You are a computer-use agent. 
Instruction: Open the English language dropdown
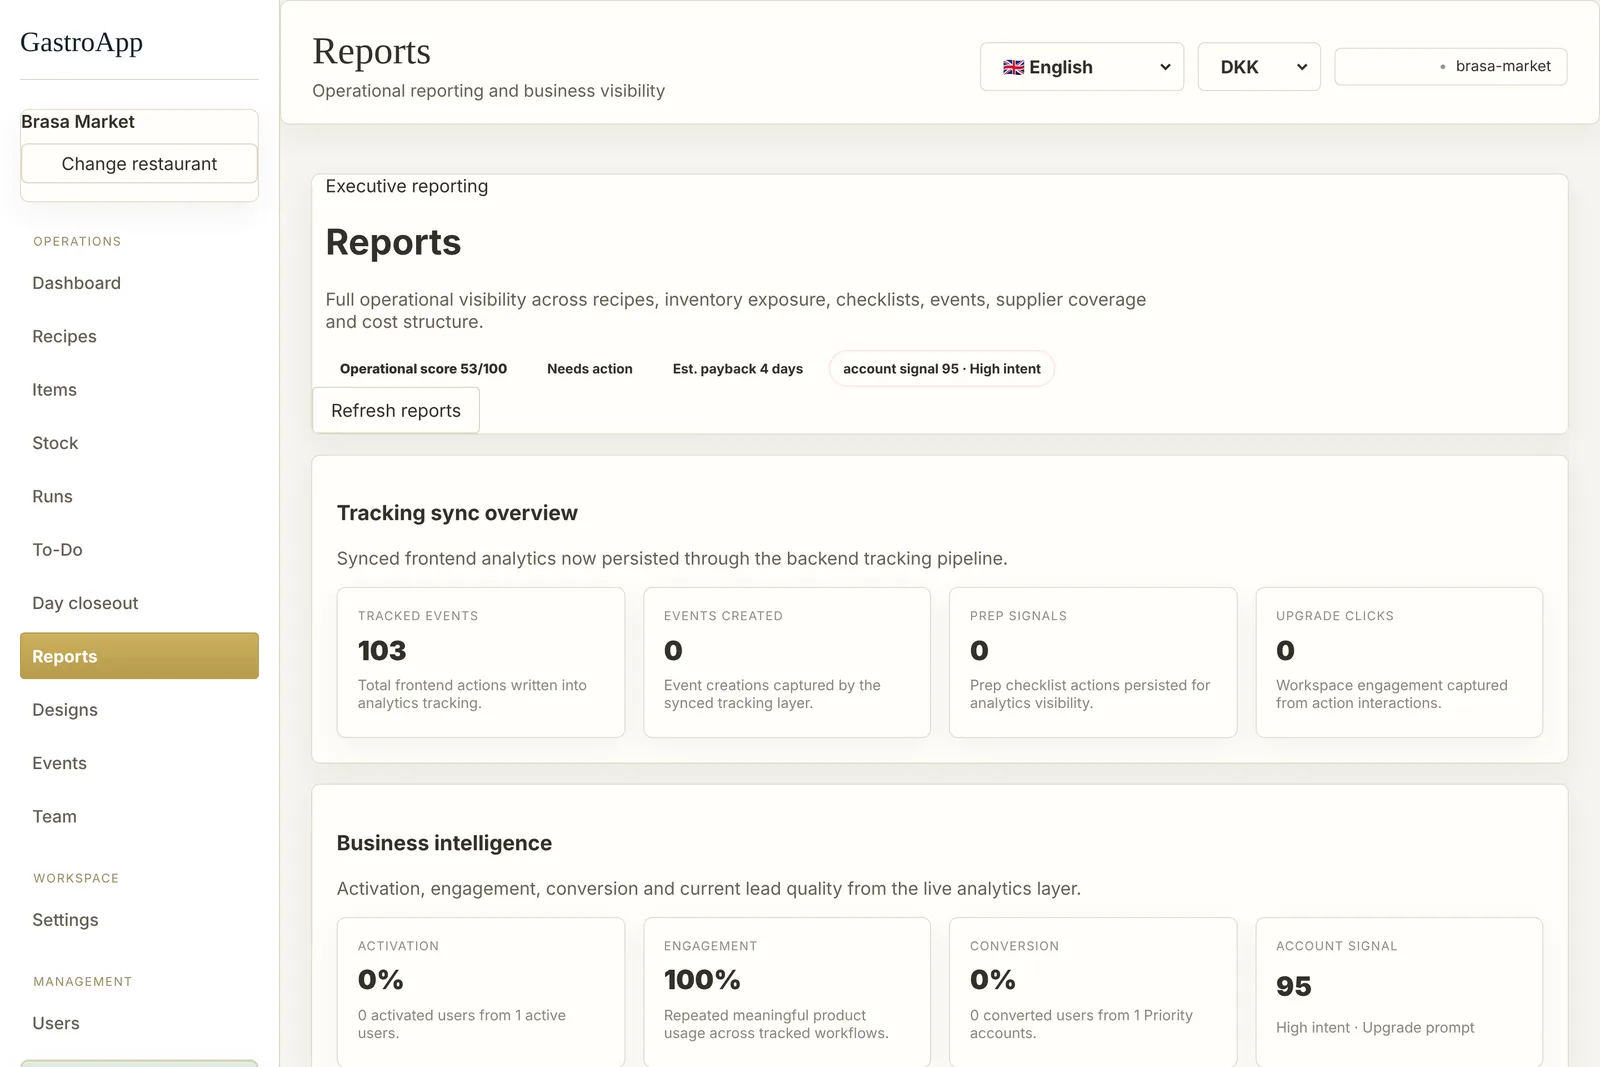click(x=1082, y=67)
